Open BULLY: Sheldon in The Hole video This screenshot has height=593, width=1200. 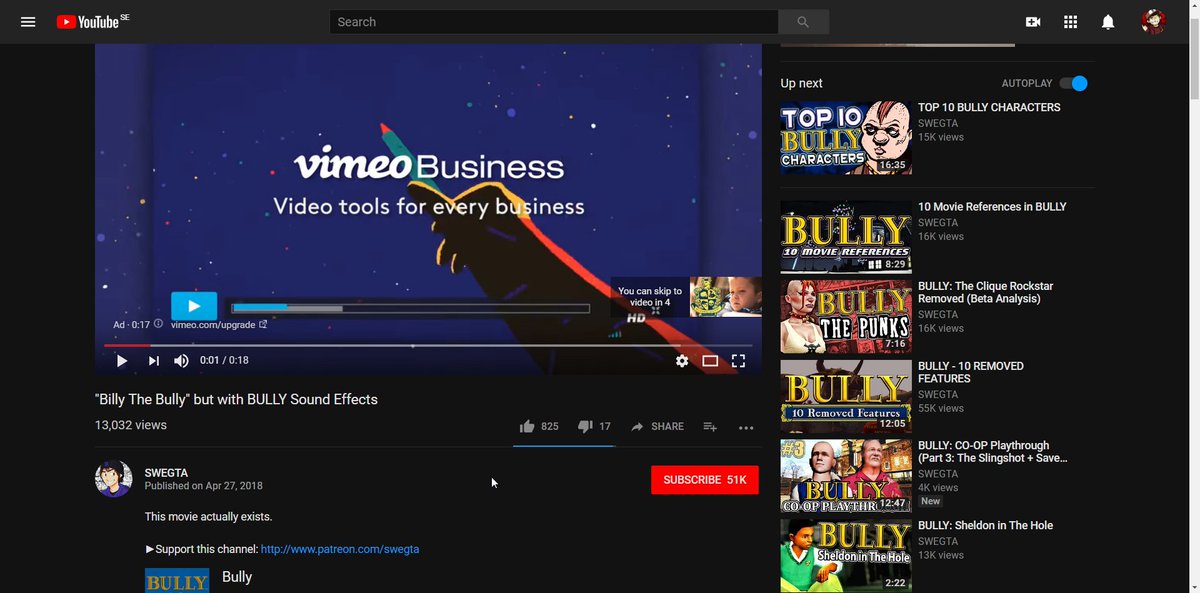(x=985, y=525)
